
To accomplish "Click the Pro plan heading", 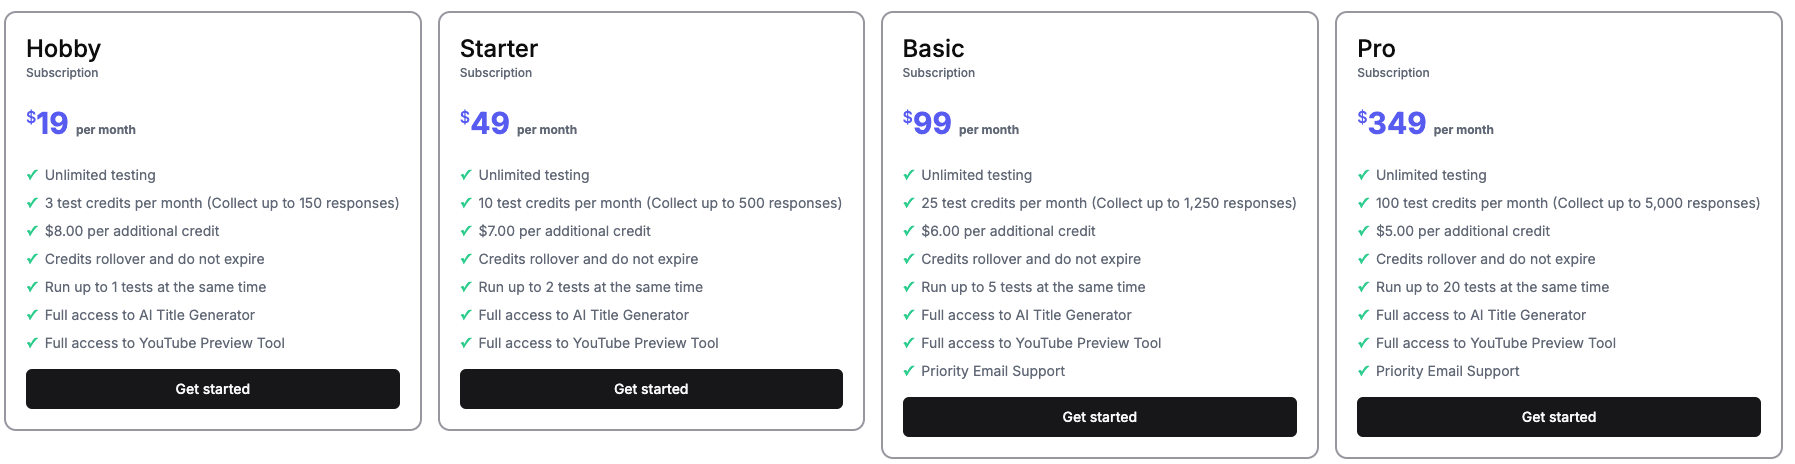I will (1376, 49).
